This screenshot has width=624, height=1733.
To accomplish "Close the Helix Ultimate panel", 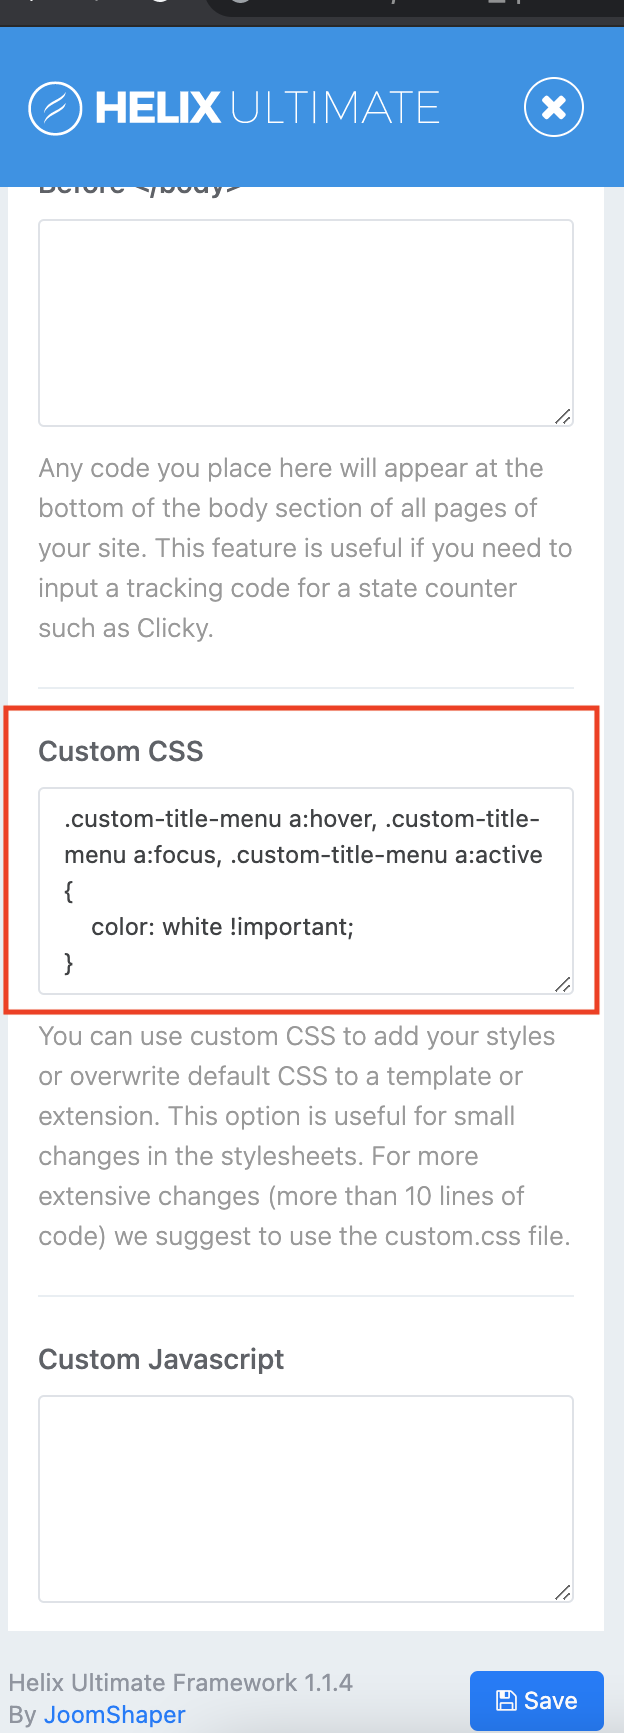I will pyautogui.click(x=553, y=107).
